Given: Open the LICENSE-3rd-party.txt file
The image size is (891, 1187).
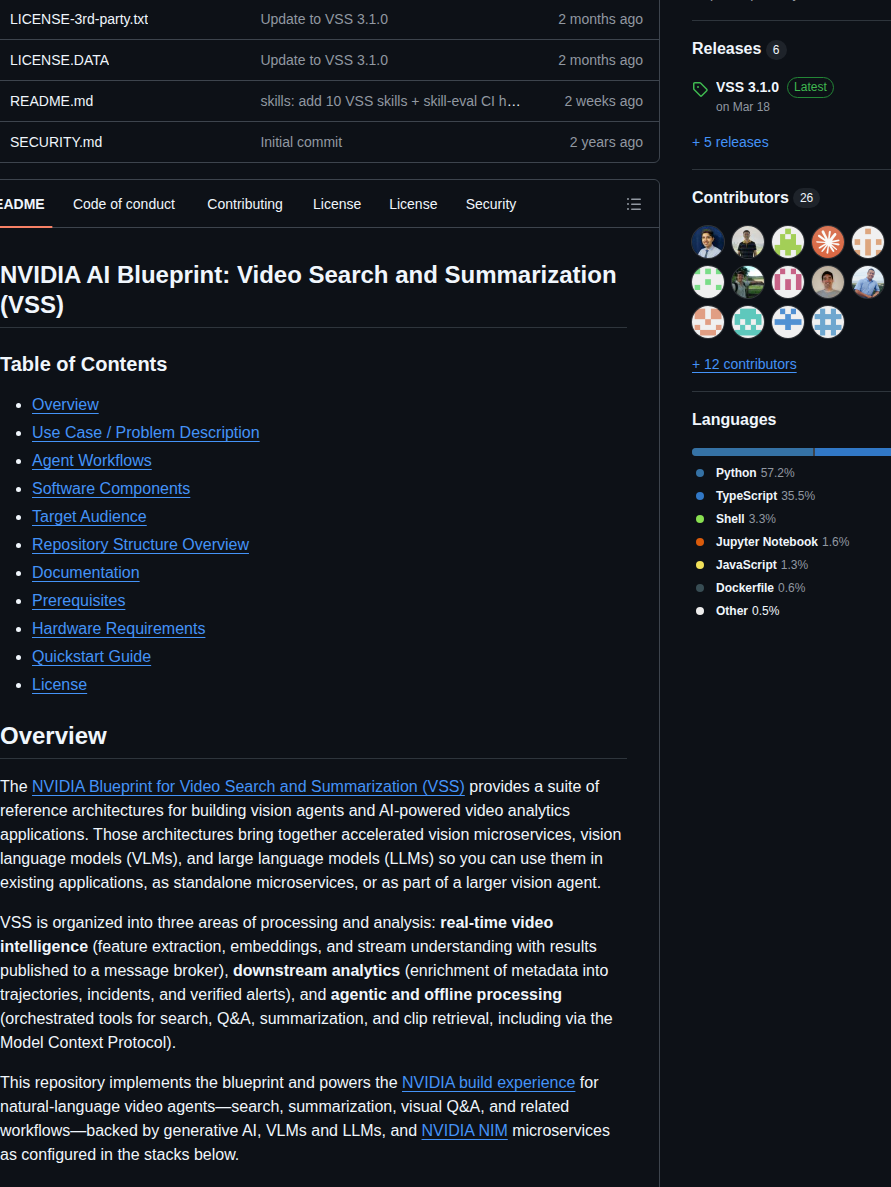Looking at the screenshot, I should click(x=79, y=20).
